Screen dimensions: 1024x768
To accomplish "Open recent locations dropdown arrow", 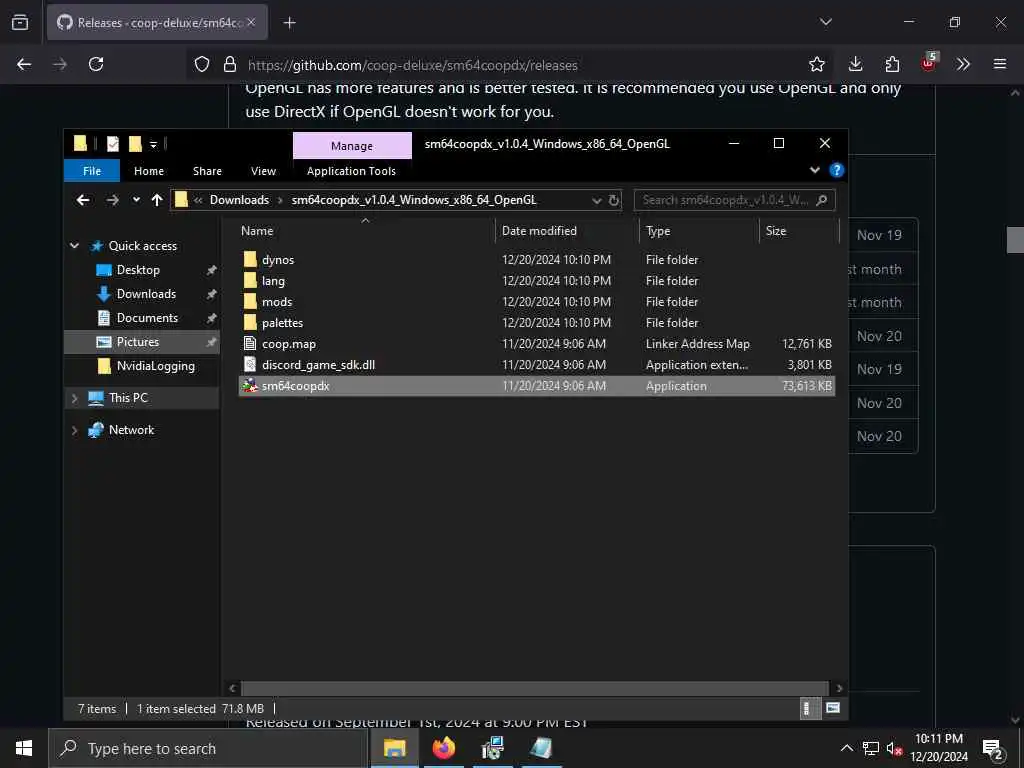I will 136,200.
